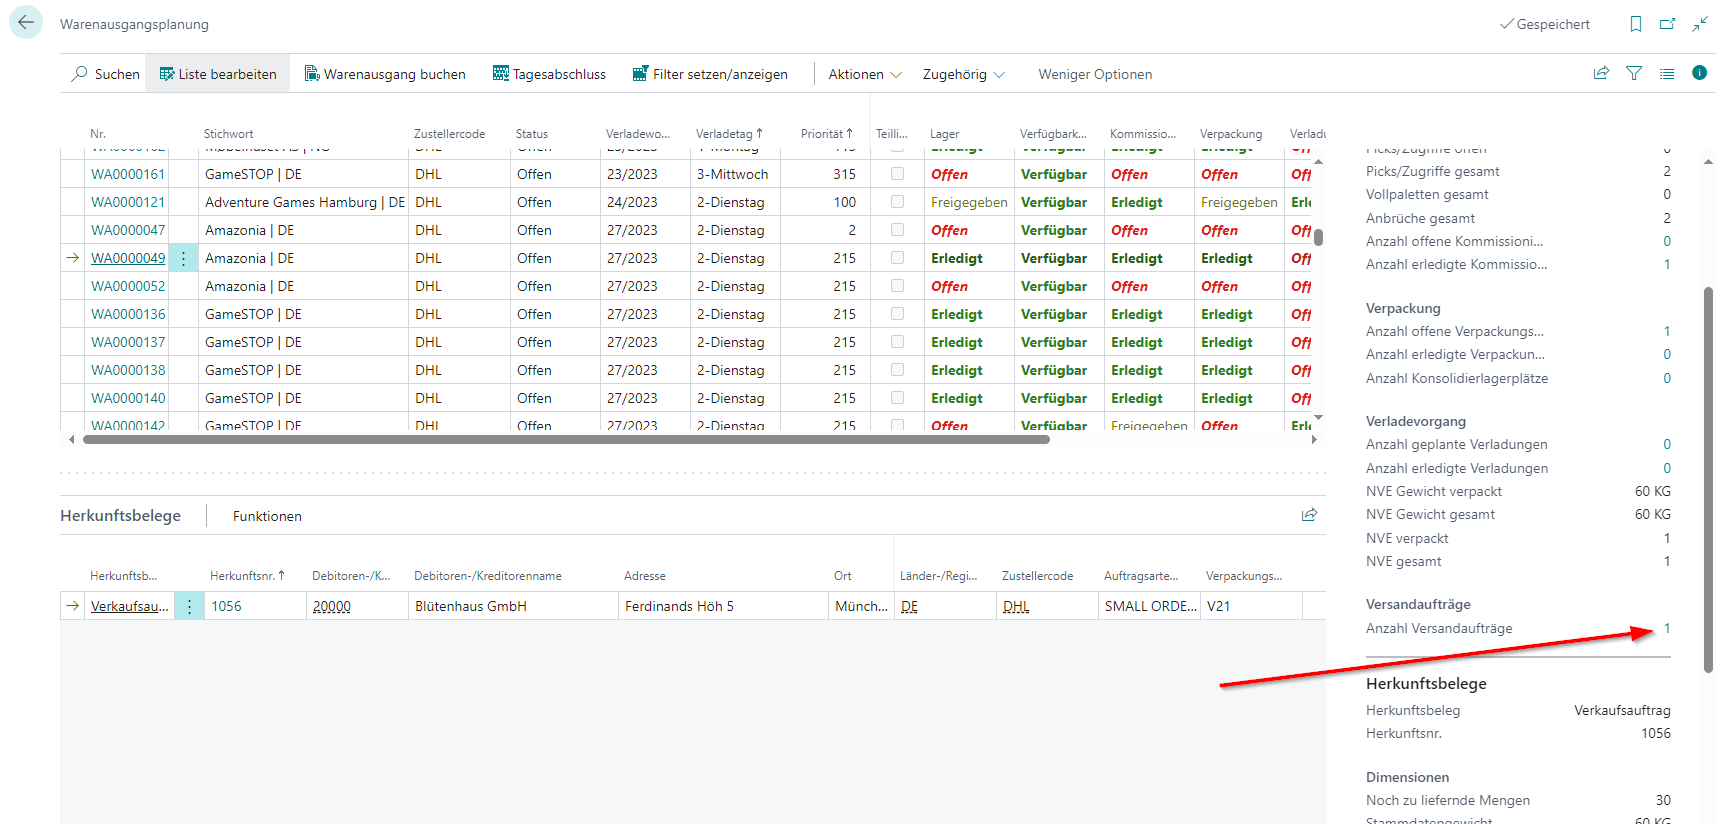Click the share icon in toolbar

[1601, 73]
